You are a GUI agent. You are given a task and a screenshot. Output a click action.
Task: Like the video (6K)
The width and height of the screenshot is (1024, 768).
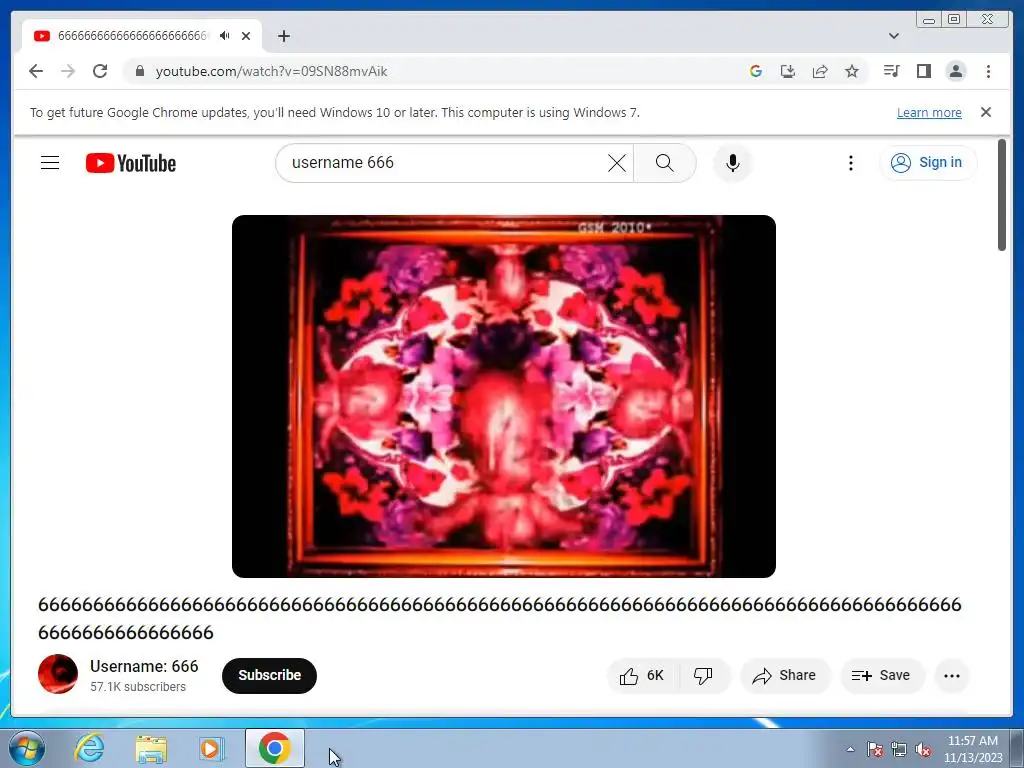click(643, 676)
